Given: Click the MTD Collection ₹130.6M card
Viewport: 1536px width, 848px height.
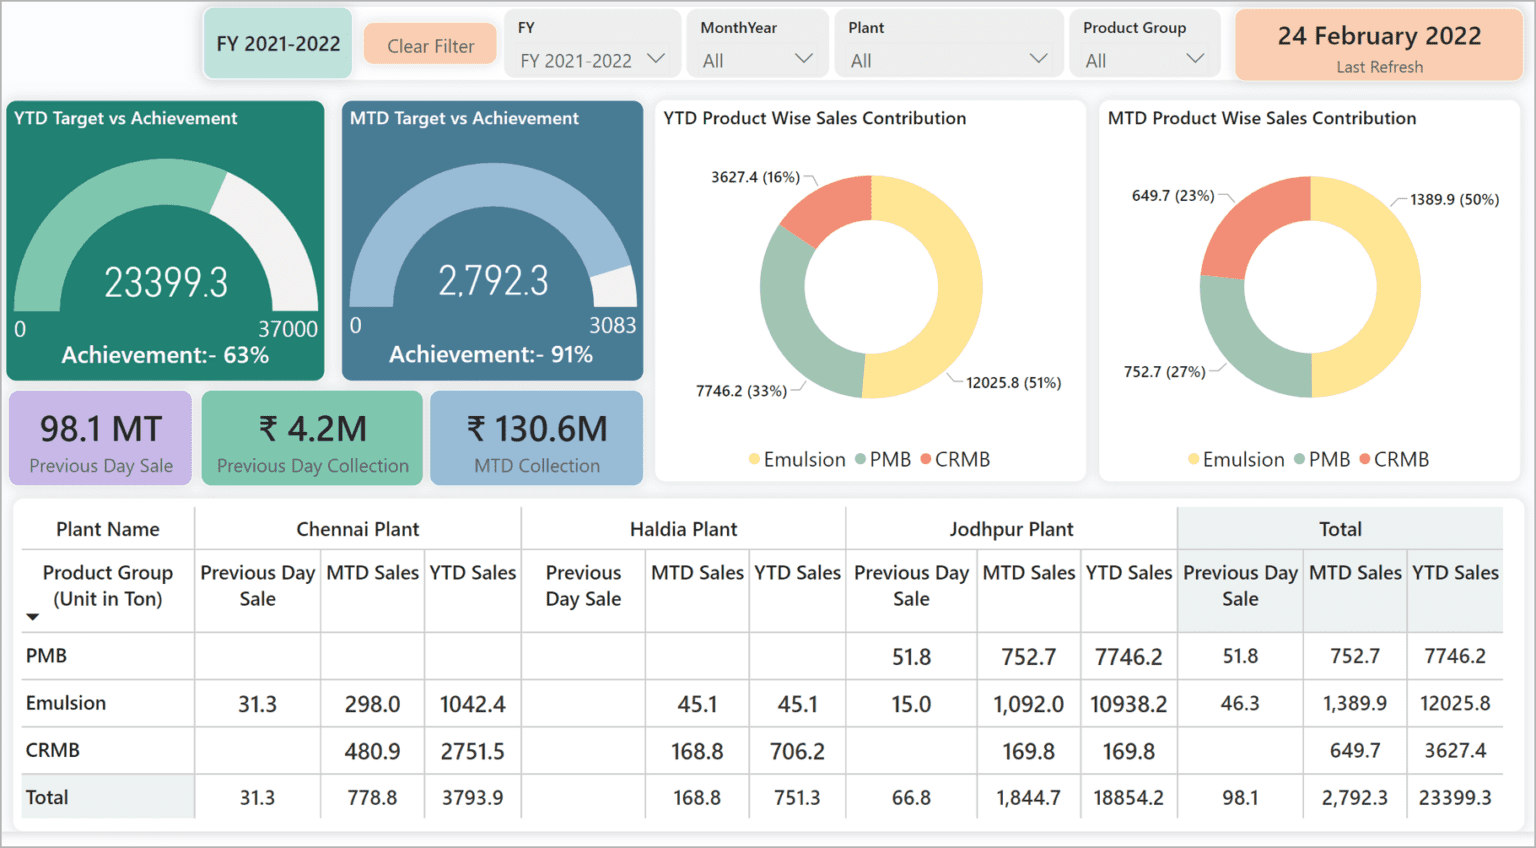Looking at the screenshot, I should click(536, 438).
